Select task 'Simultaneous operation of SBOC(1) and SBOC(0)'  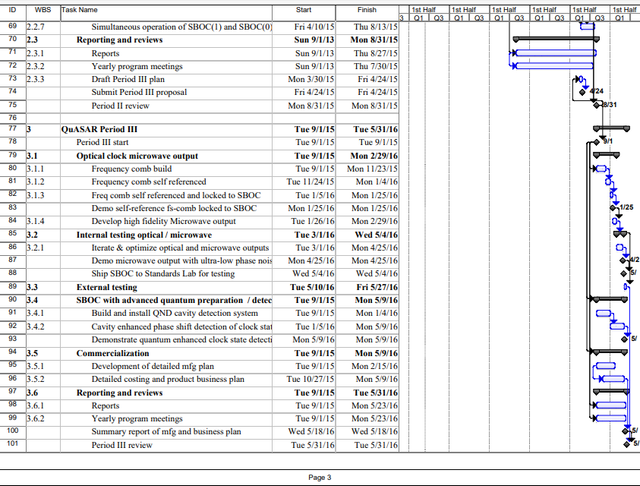pos(182,27)
